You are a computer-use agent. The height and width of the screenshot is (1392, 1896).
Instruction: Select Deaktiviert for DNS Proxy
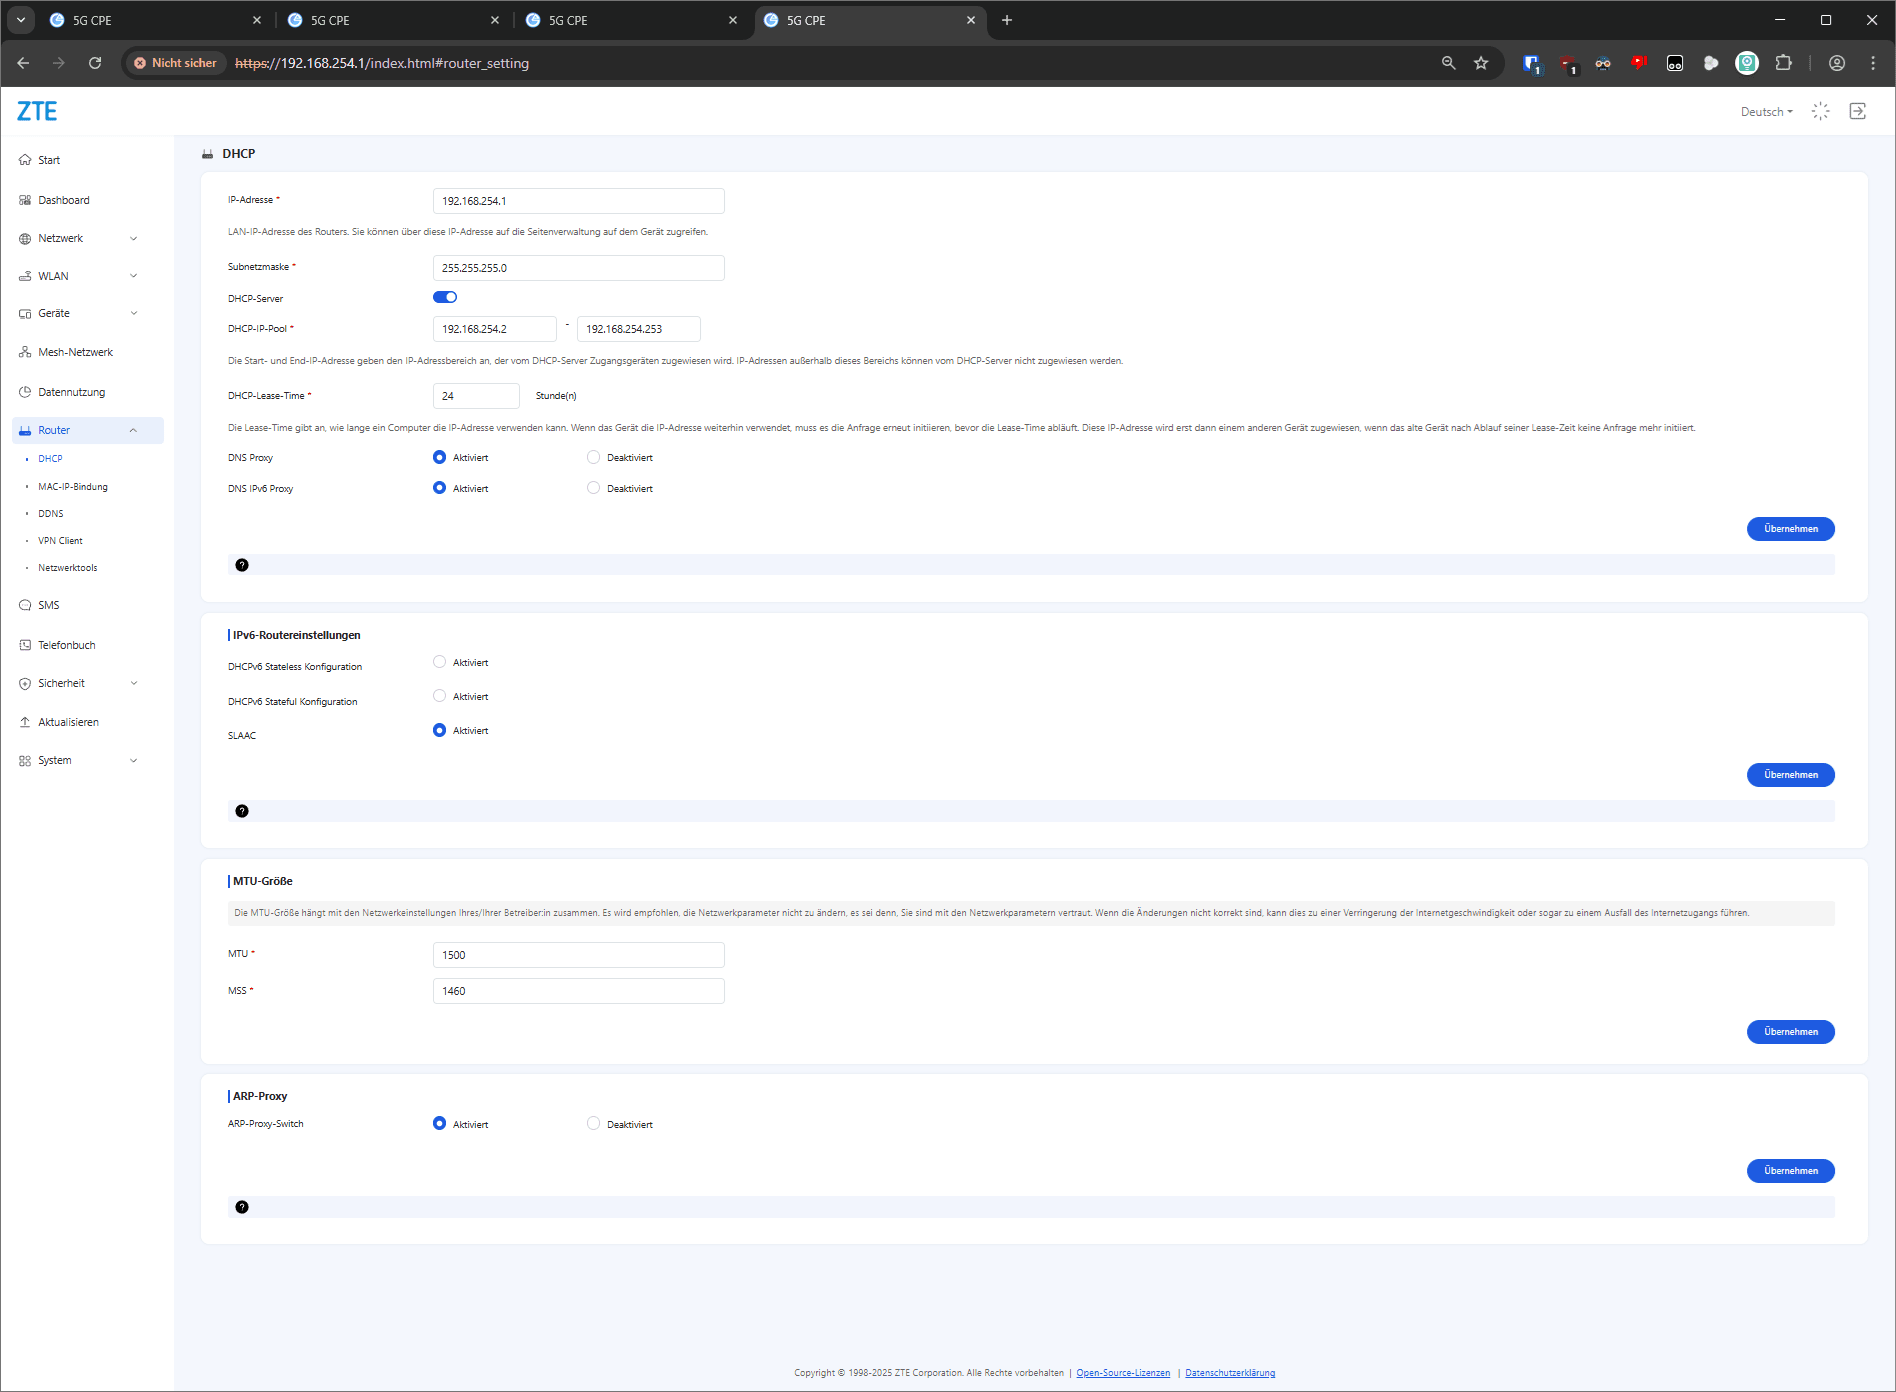(x=593, y=457)
